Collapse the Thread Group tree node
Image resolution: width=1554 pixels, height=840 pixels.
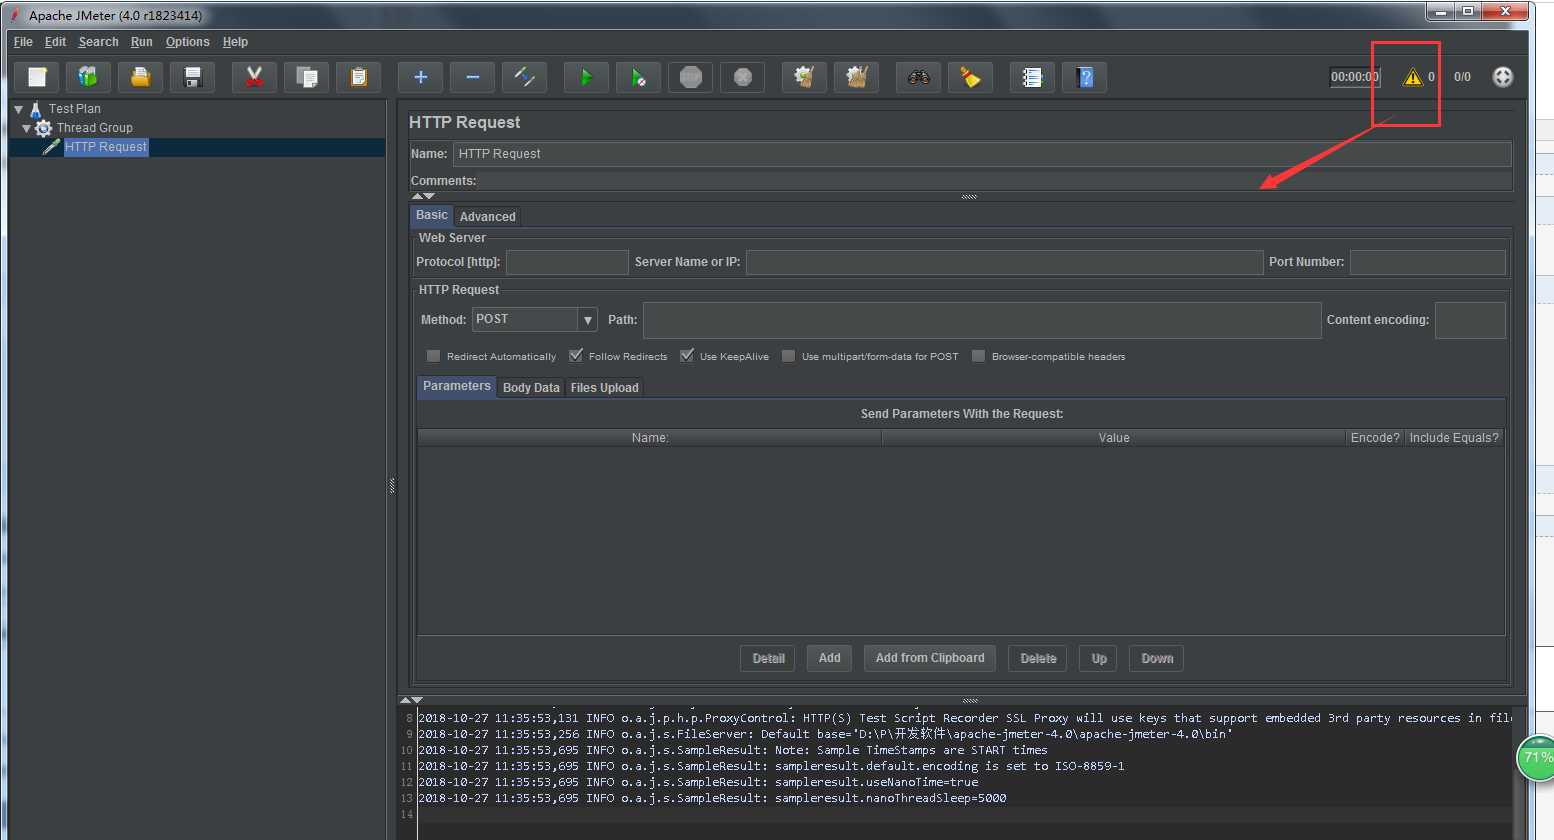click(x=27, y=128)
